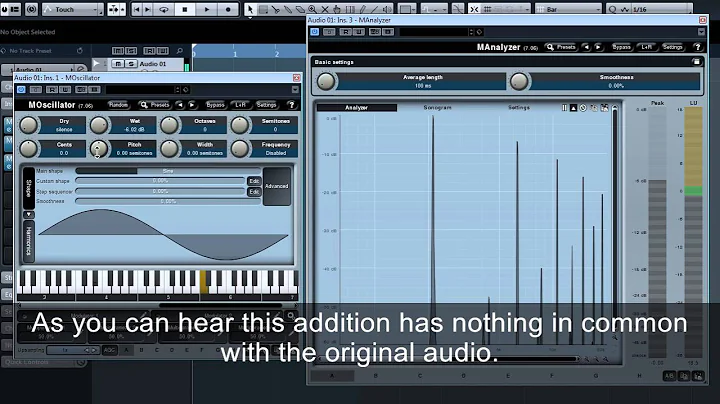Select the Draw pencil tool
720x404 pixels.
[362, 9]
